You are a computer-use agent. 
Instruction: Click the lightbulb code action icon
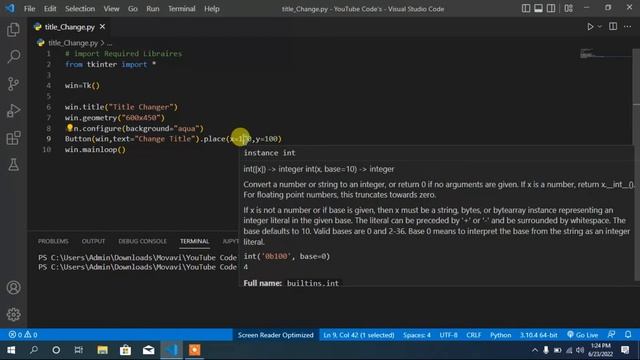point(69,128)
